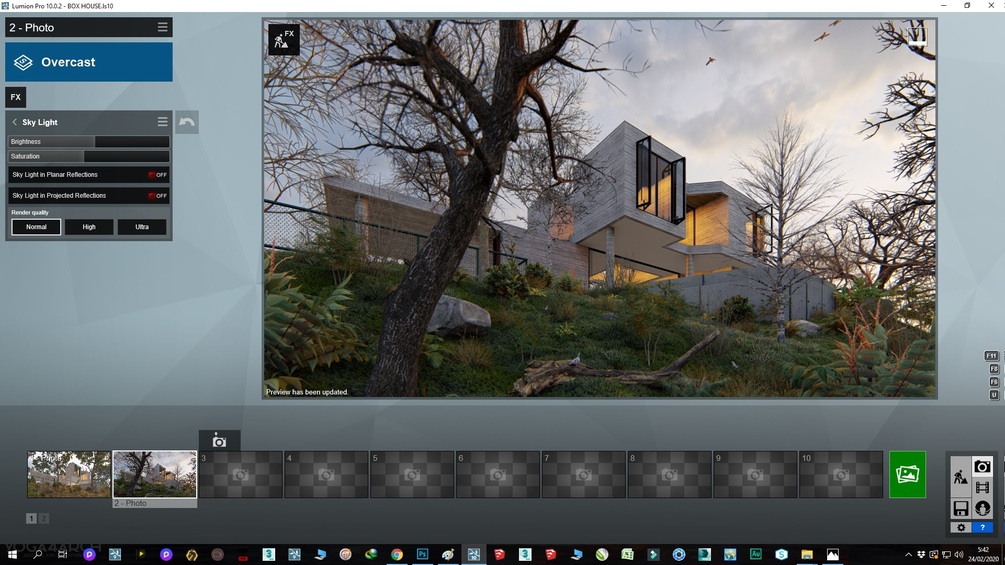This screenshot has height=565, width=1005.
Task: Switch to photo set page 2
Action: pyautogui.click(x=44, y=518)
